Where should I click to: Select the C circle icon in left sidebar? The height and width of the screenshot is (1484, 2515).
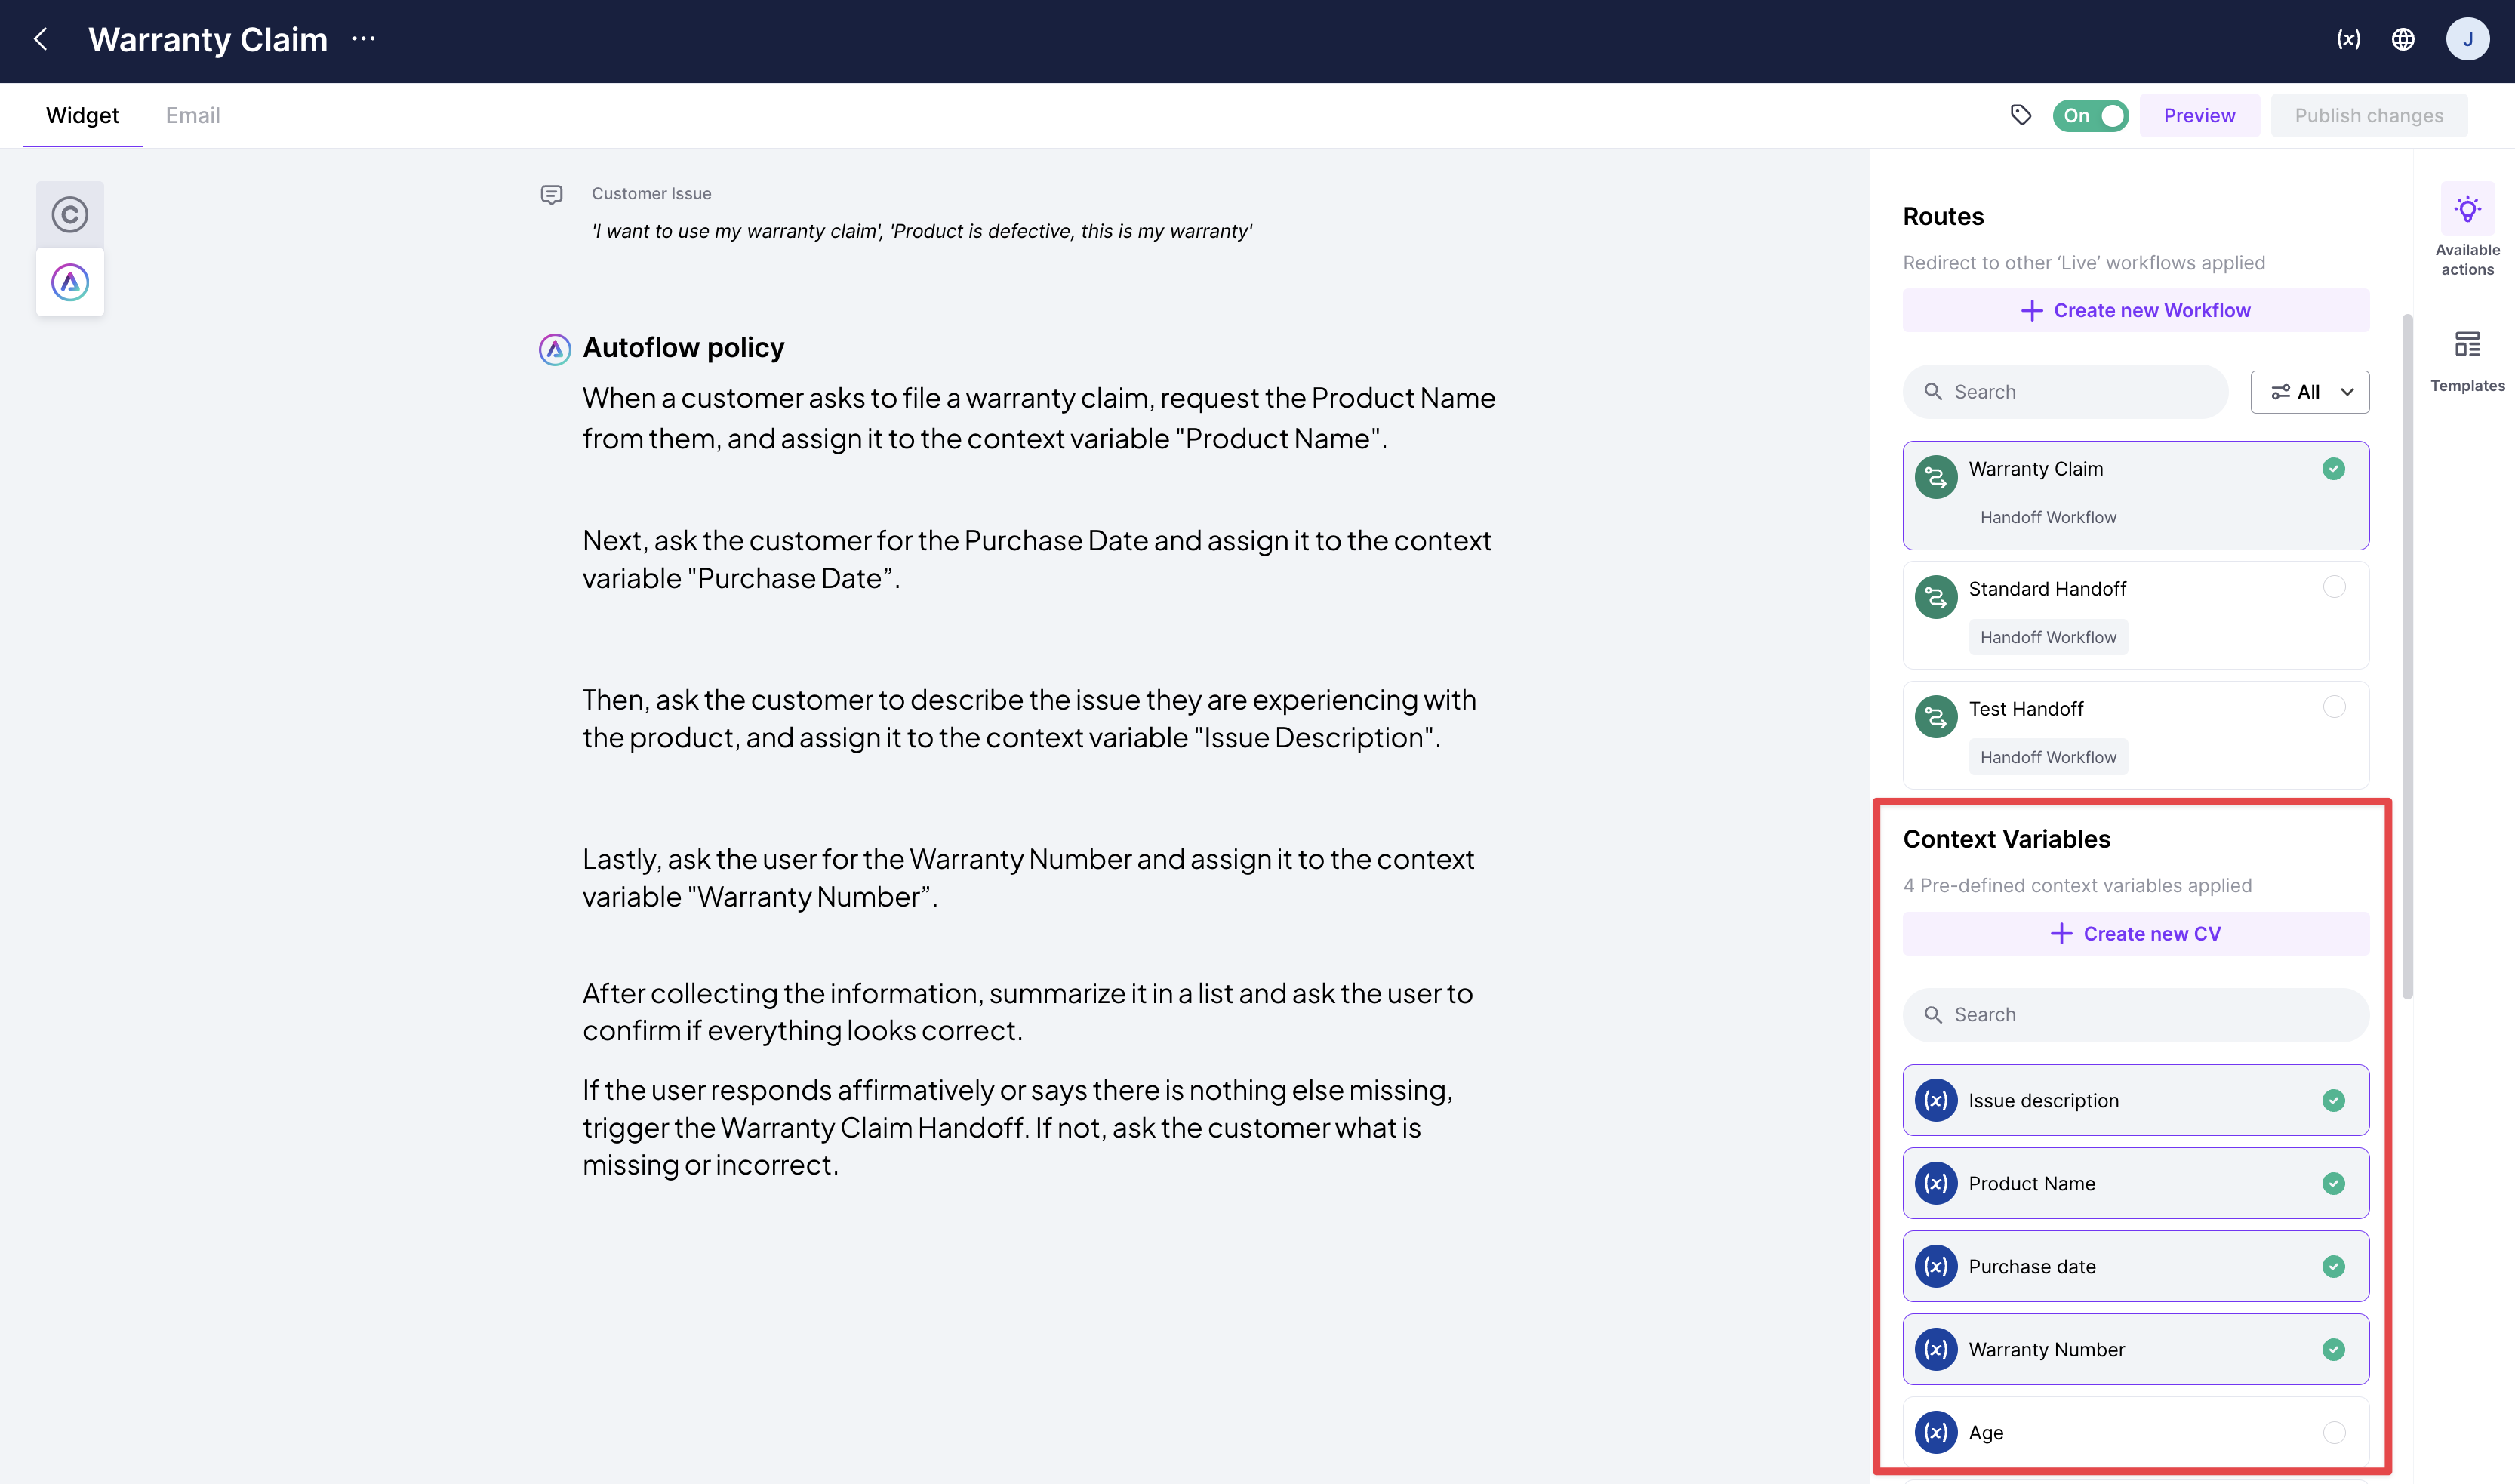70,214
